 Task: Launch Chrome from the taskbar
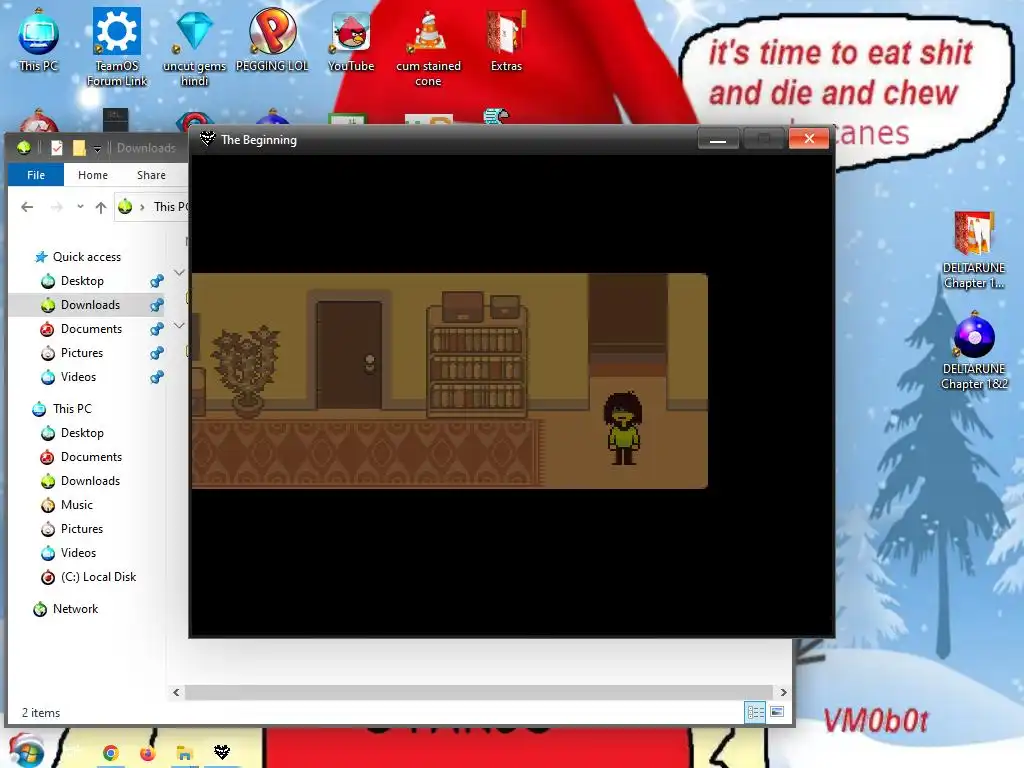(x=110, y=753)
